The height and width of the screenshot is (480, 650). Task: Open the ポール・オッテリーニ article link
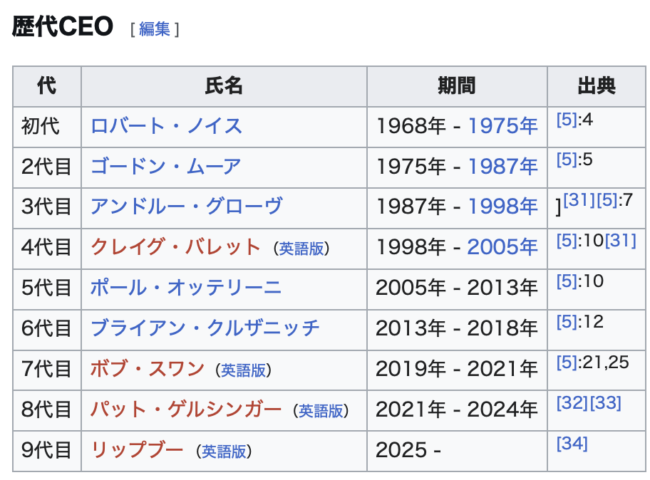click(x=186, y=288)
